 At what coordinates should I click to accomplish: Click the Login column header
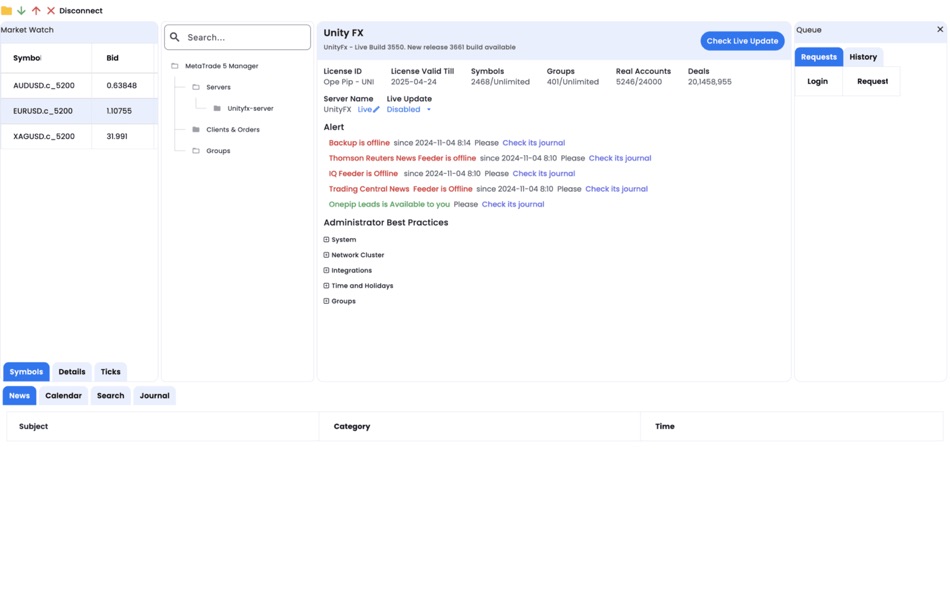coord(817,81)
